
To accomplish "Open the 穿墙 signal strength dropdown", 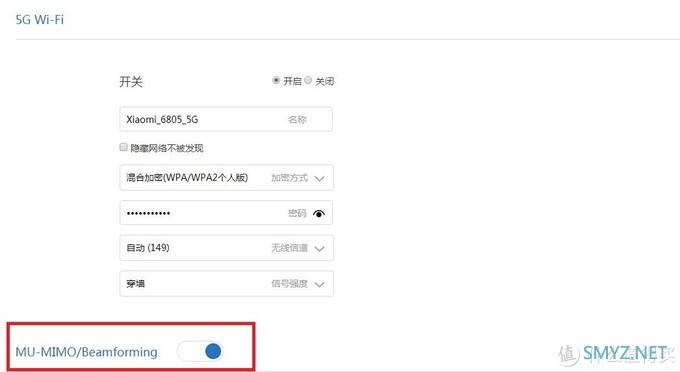I will click(x=226, y=284).
